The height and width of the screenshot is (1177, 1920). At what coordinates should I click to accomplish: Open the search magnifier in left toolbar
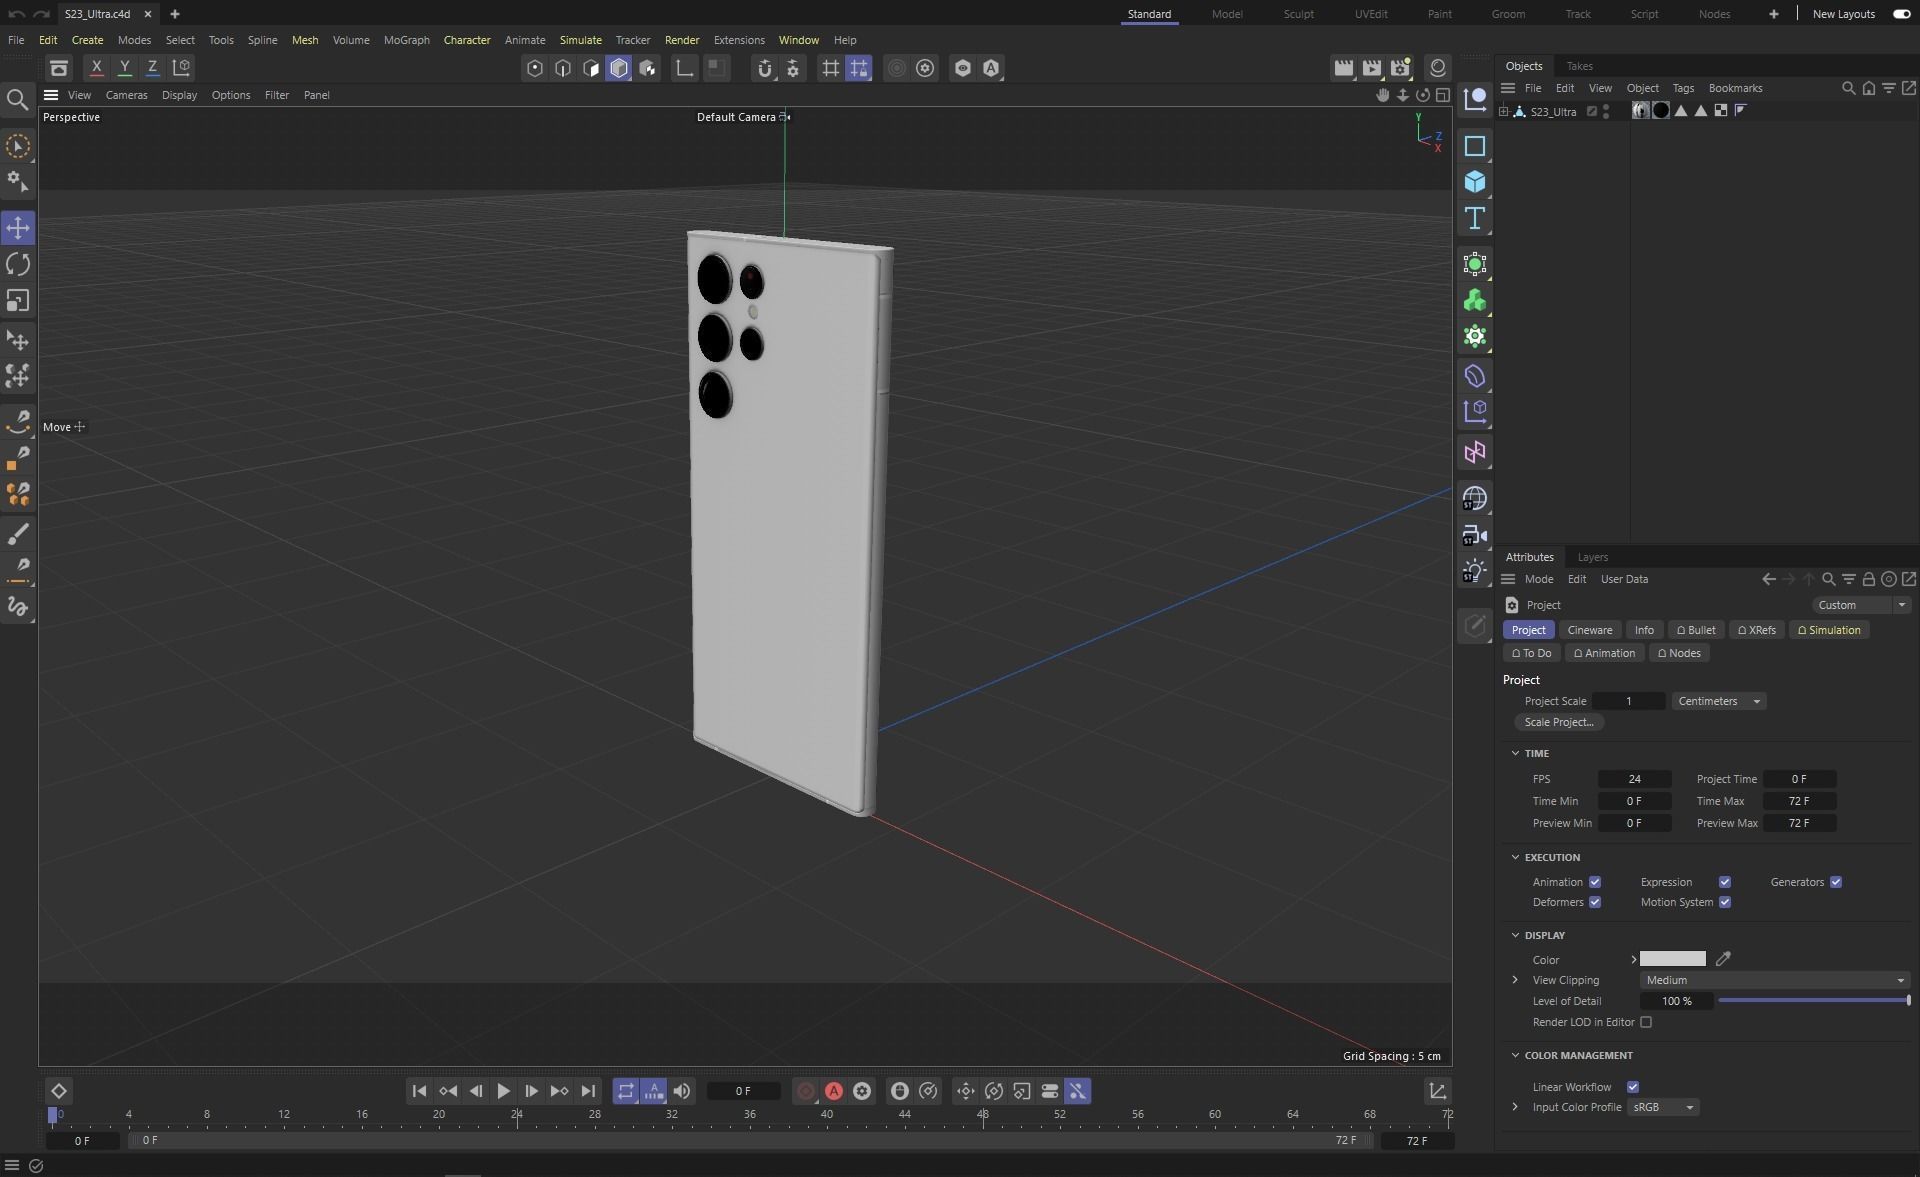pos(17,99)
